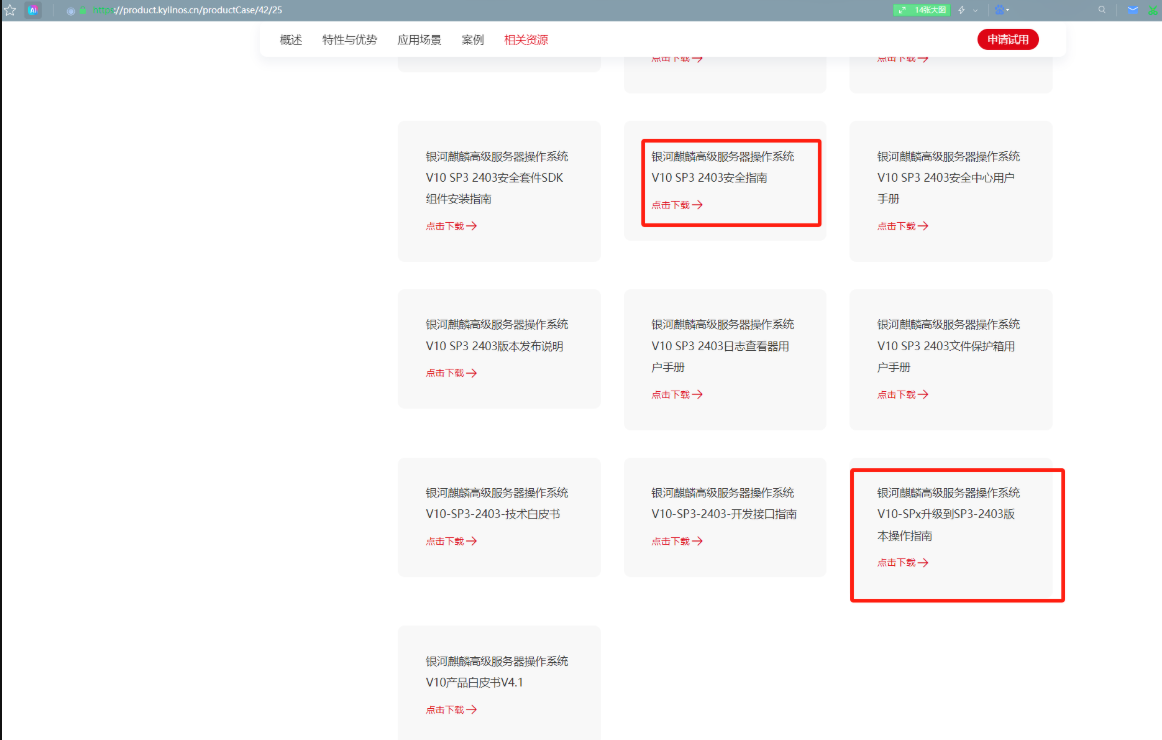This screenshot has width=1162, height=740.
Task: Open the dropdown arrow beside the paw icon
Action: click(1008, 10)
